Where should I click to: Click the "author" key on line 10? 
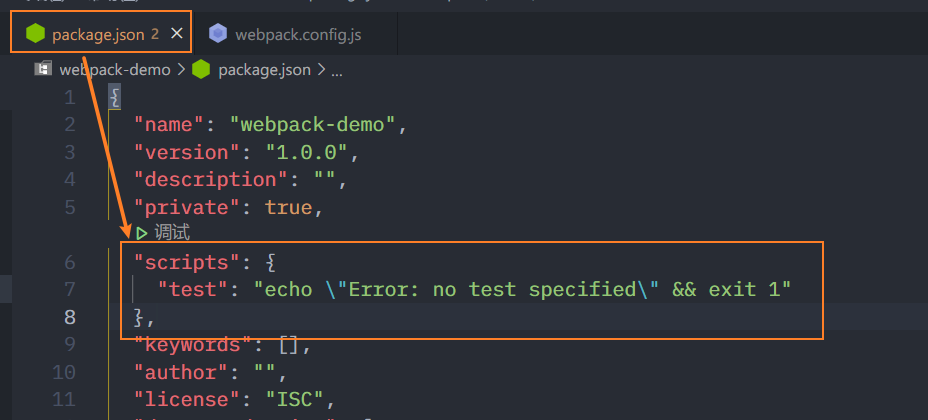click(x=182, y=372)
